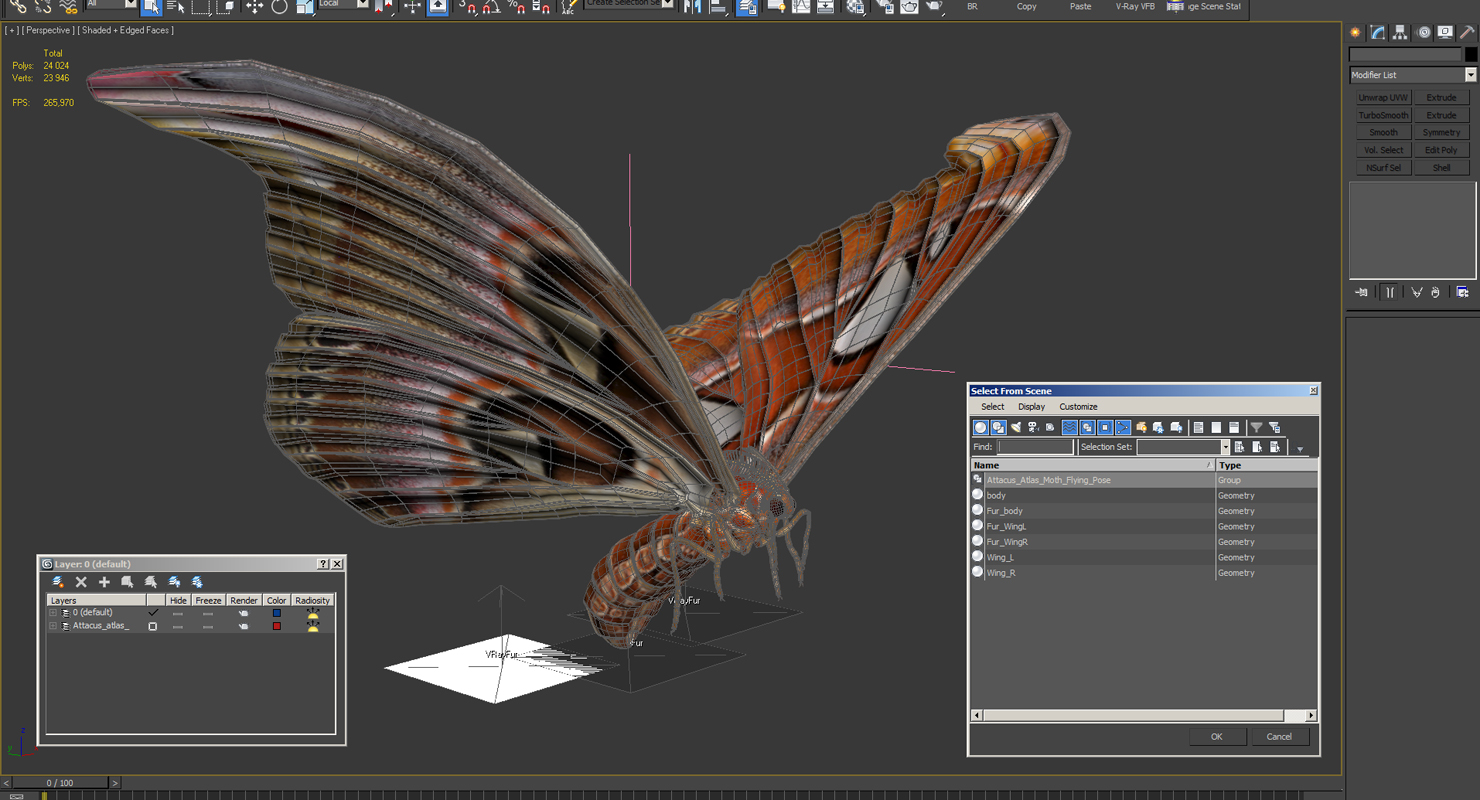
Task: Click Select Highlighted Objects and Layers icon
Action: pos(127,582)
